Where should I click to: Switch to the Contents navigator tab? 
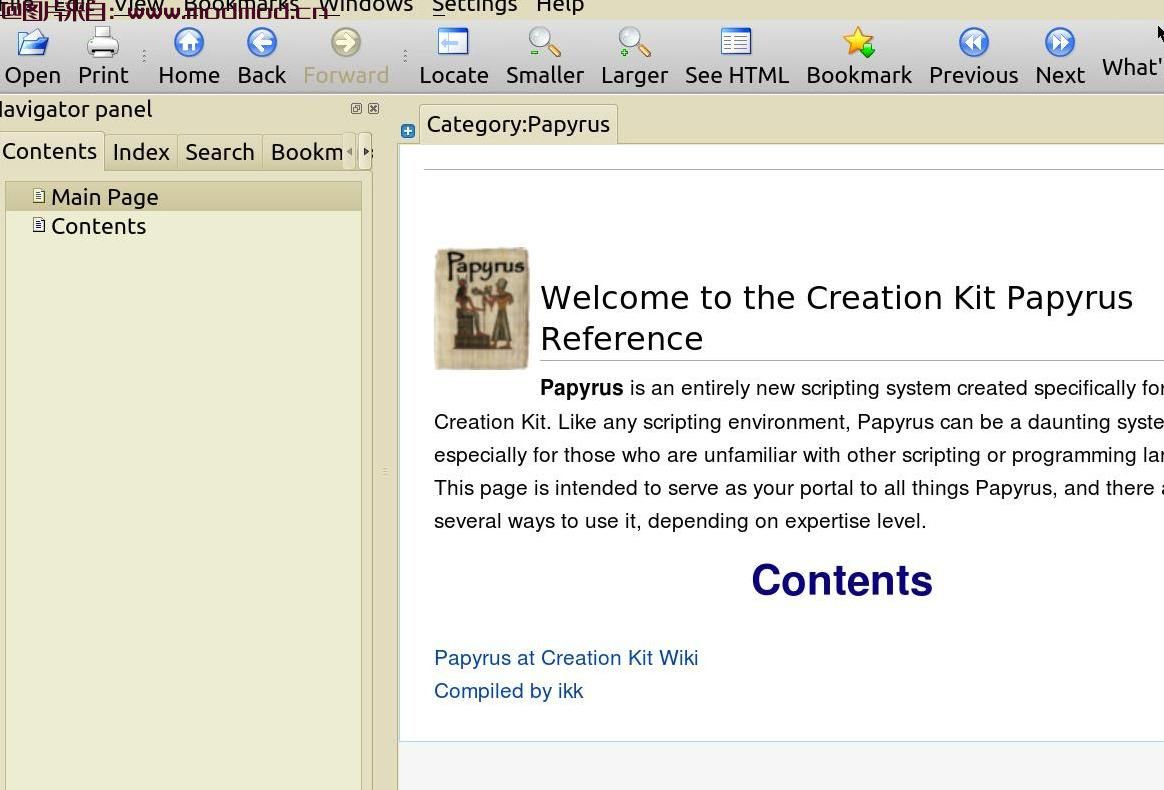coord(50,151)
